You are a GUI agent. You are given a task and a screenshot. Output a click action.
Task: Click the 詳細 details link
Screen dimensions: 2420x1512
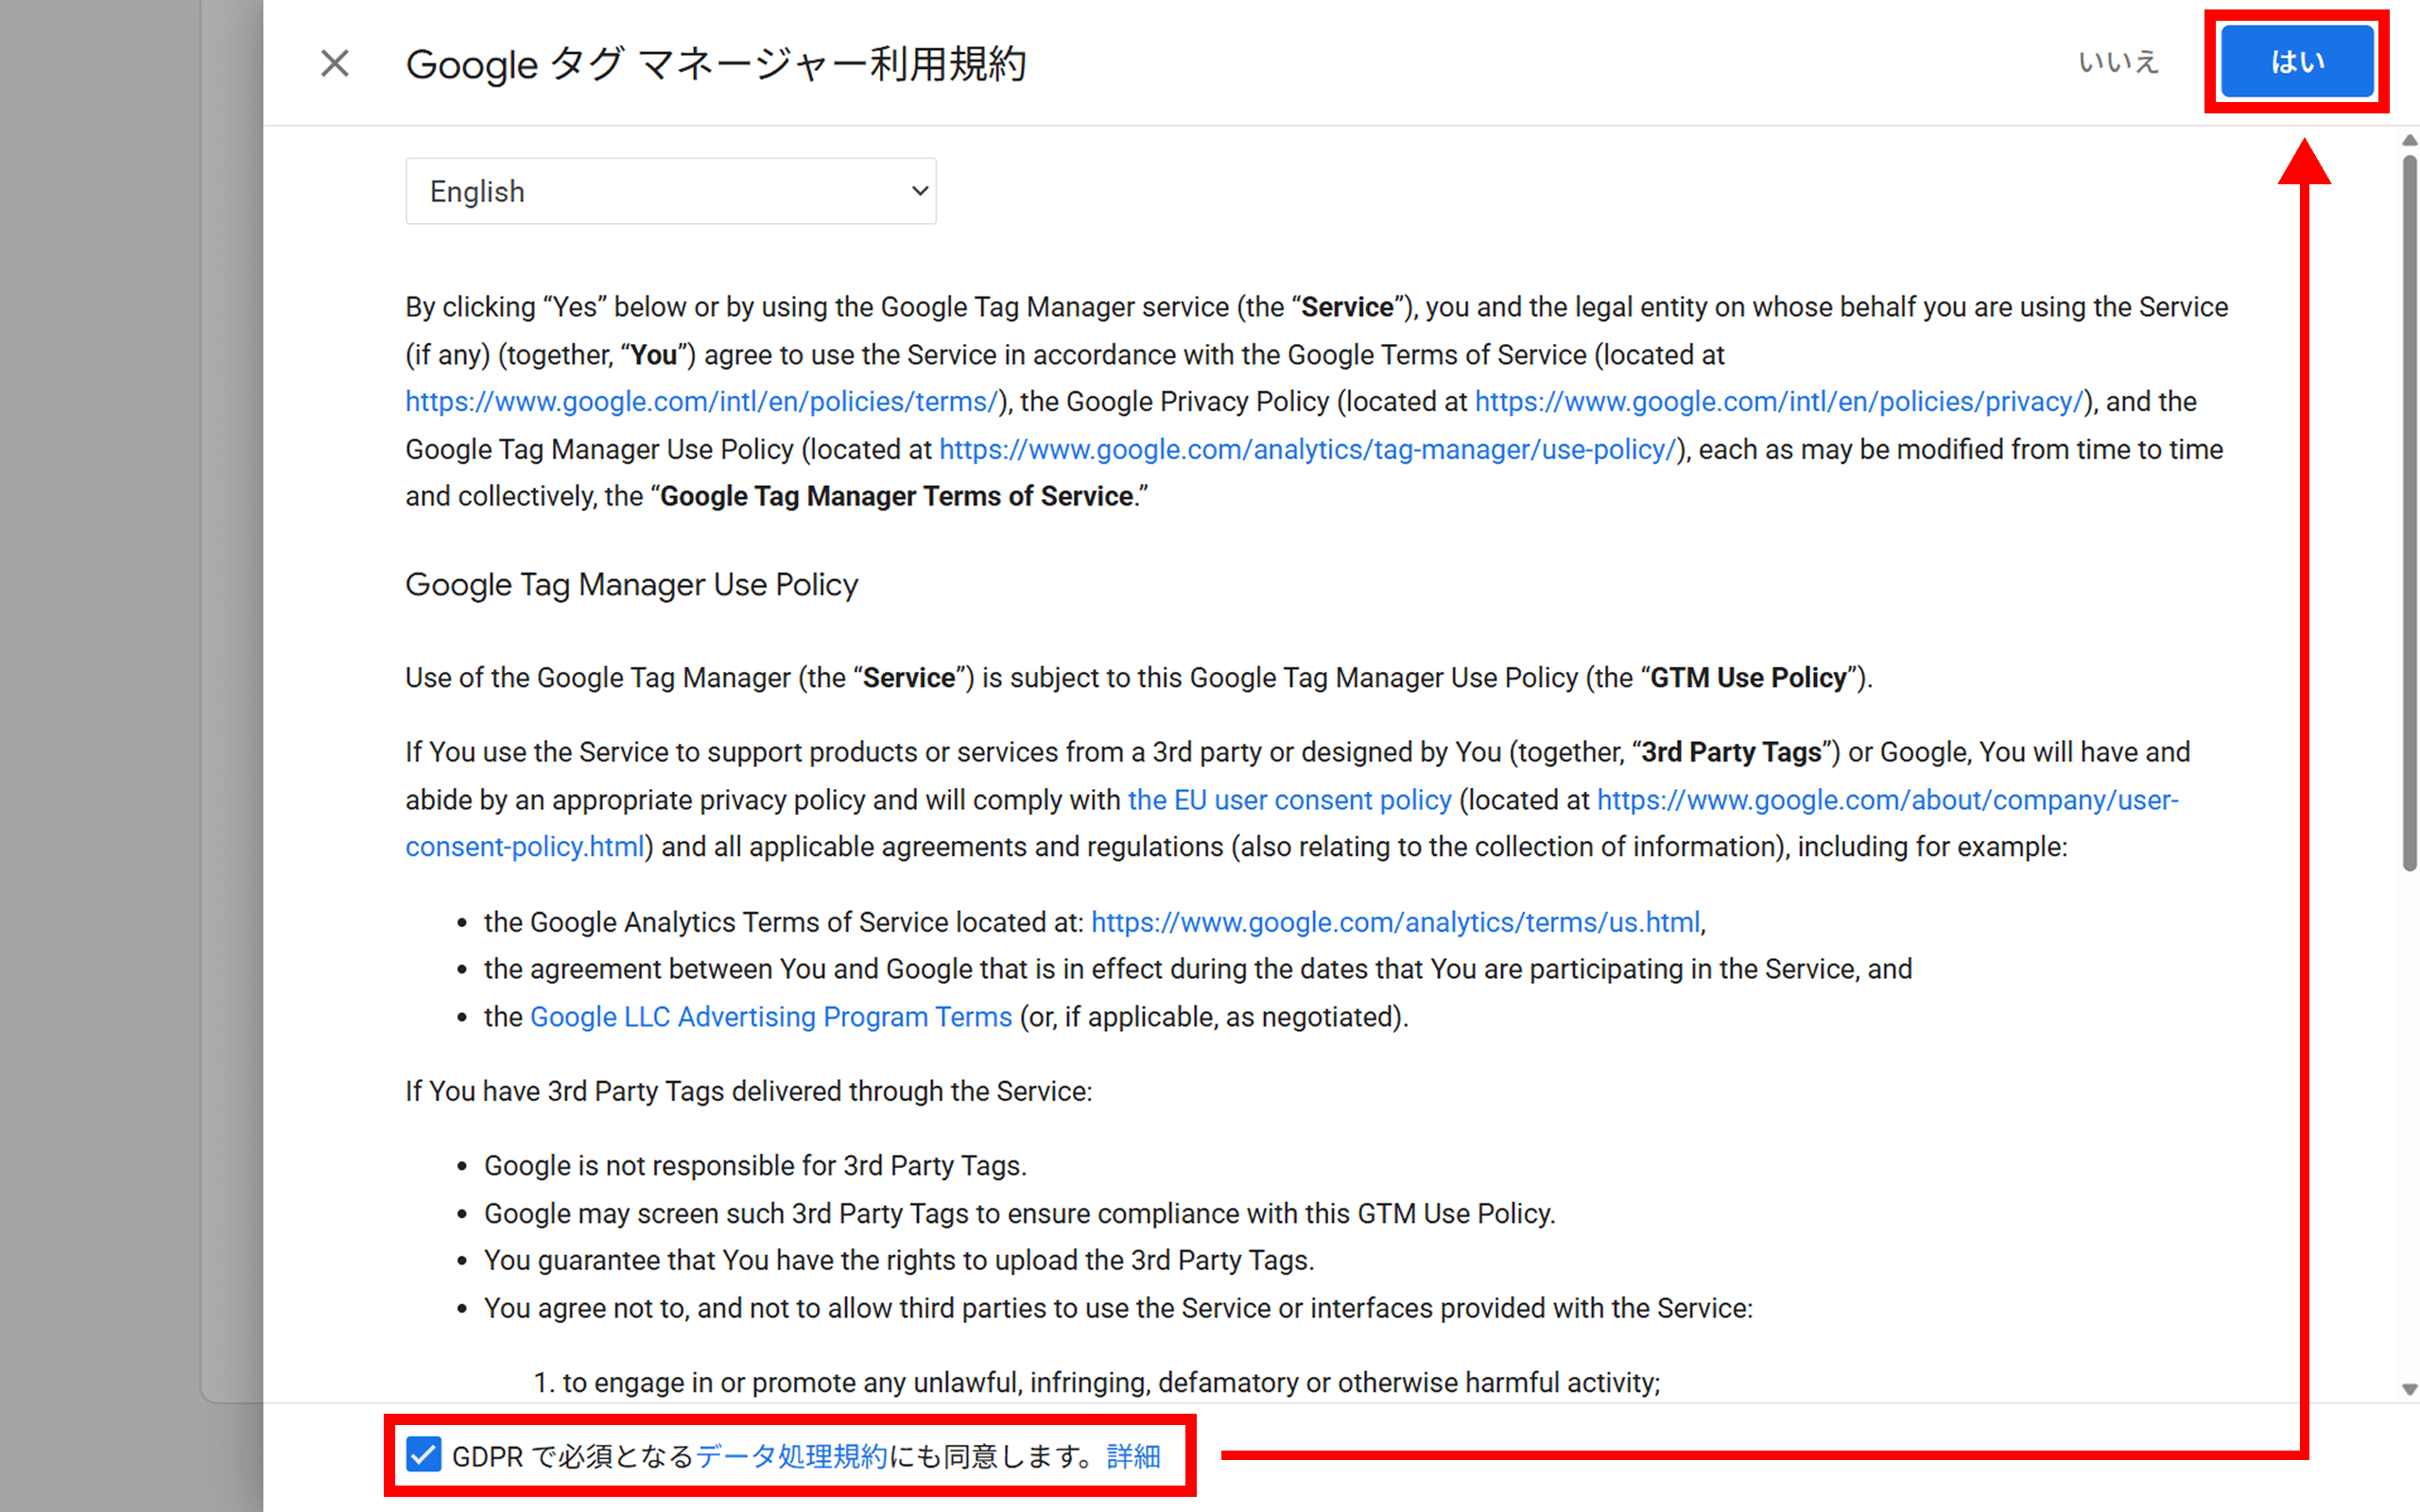[x=1133, y=1456]
